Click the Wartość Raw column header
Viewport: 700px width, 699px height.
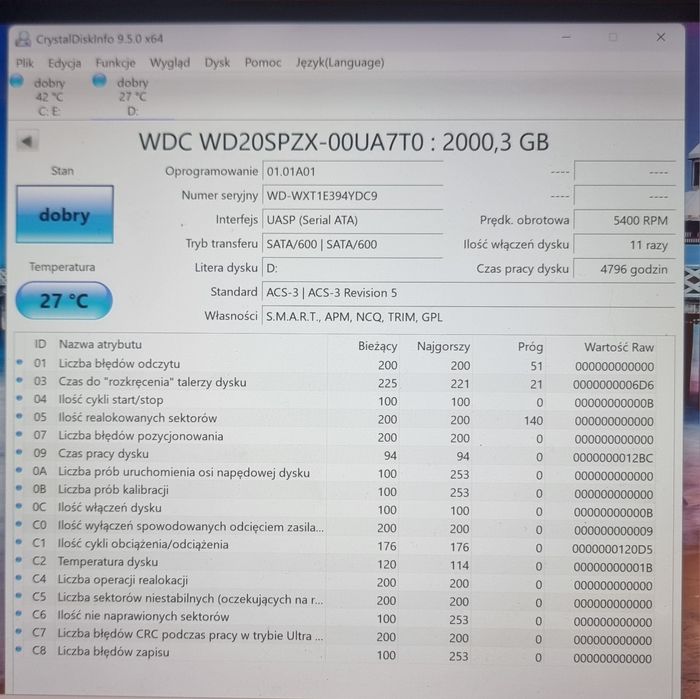pos(618,347)
